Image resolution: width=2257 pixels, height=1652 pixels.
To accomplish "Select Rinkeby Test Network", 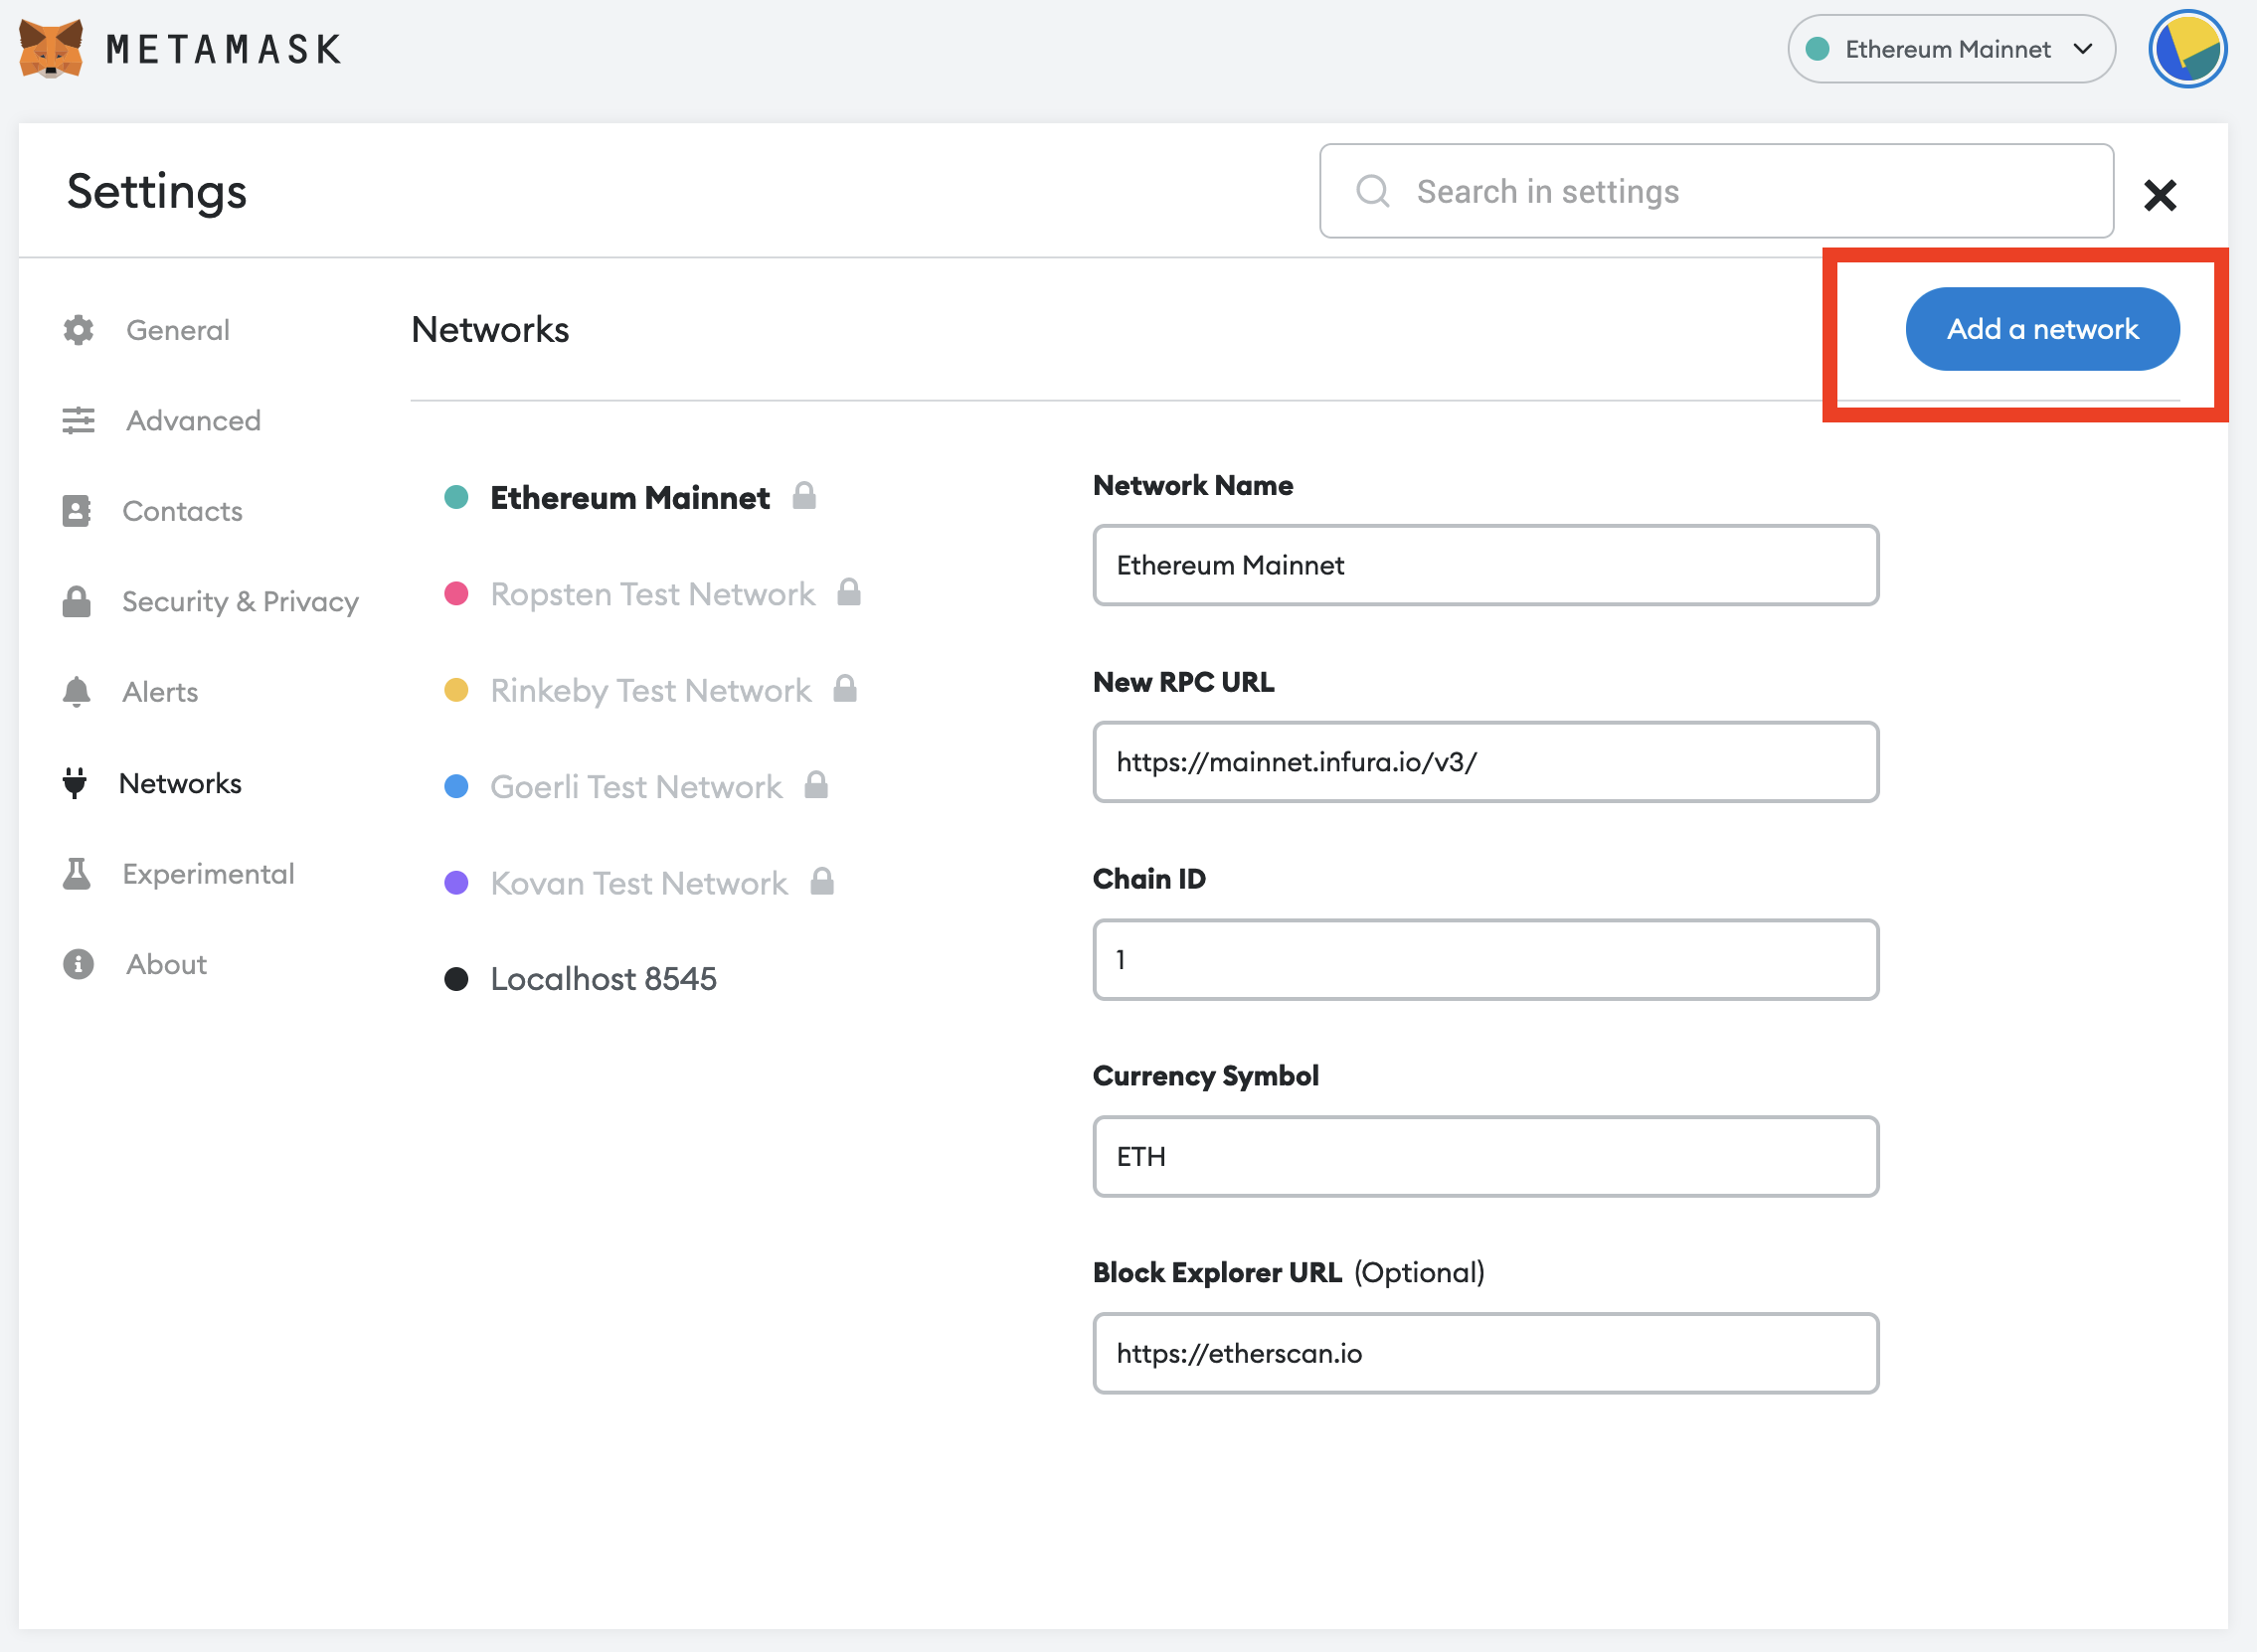I will 650,690.
